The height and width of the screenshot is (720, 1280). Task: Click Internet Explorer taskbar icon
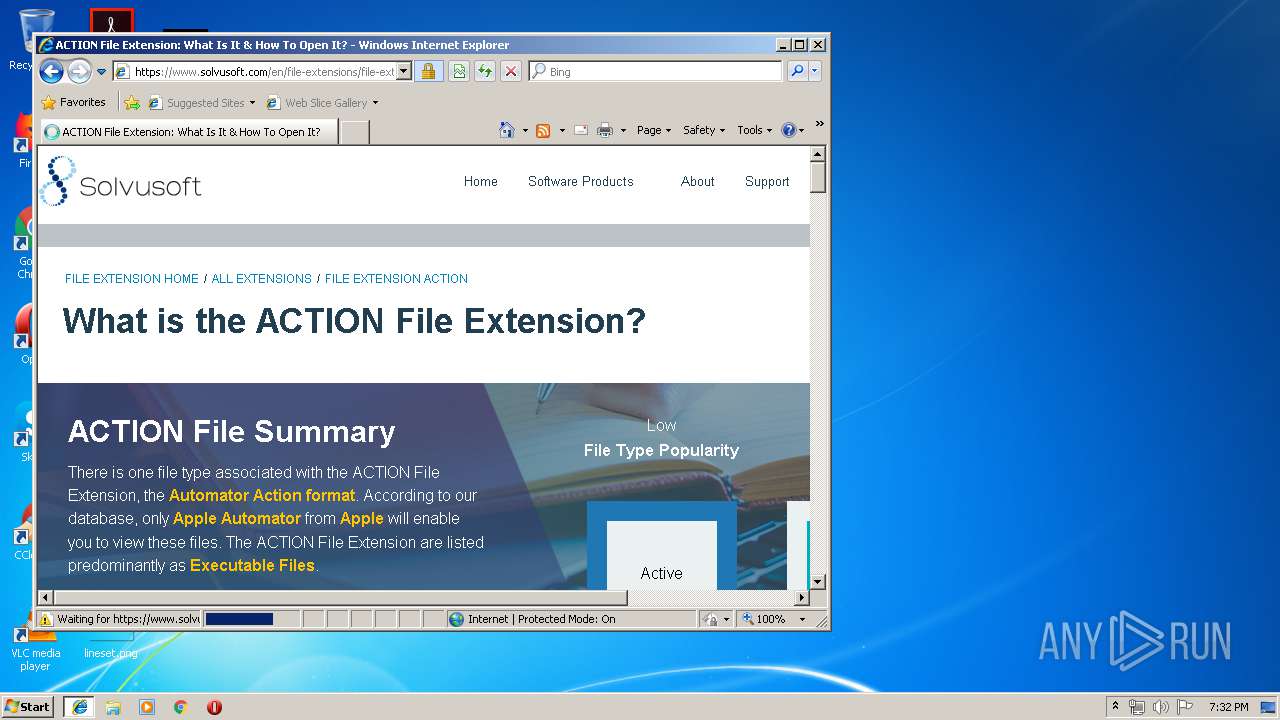80,706
